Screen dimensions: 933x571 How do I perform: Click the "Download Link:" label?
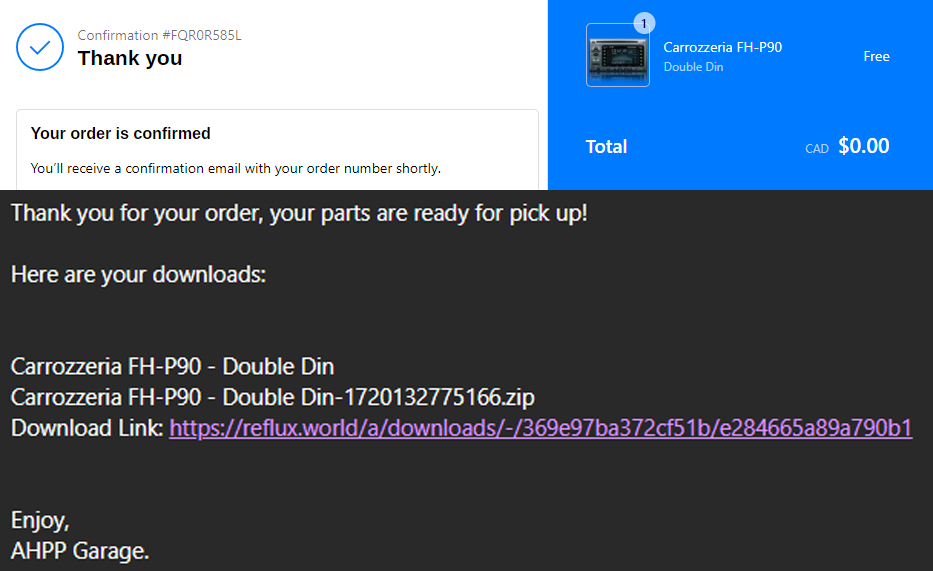87,428
